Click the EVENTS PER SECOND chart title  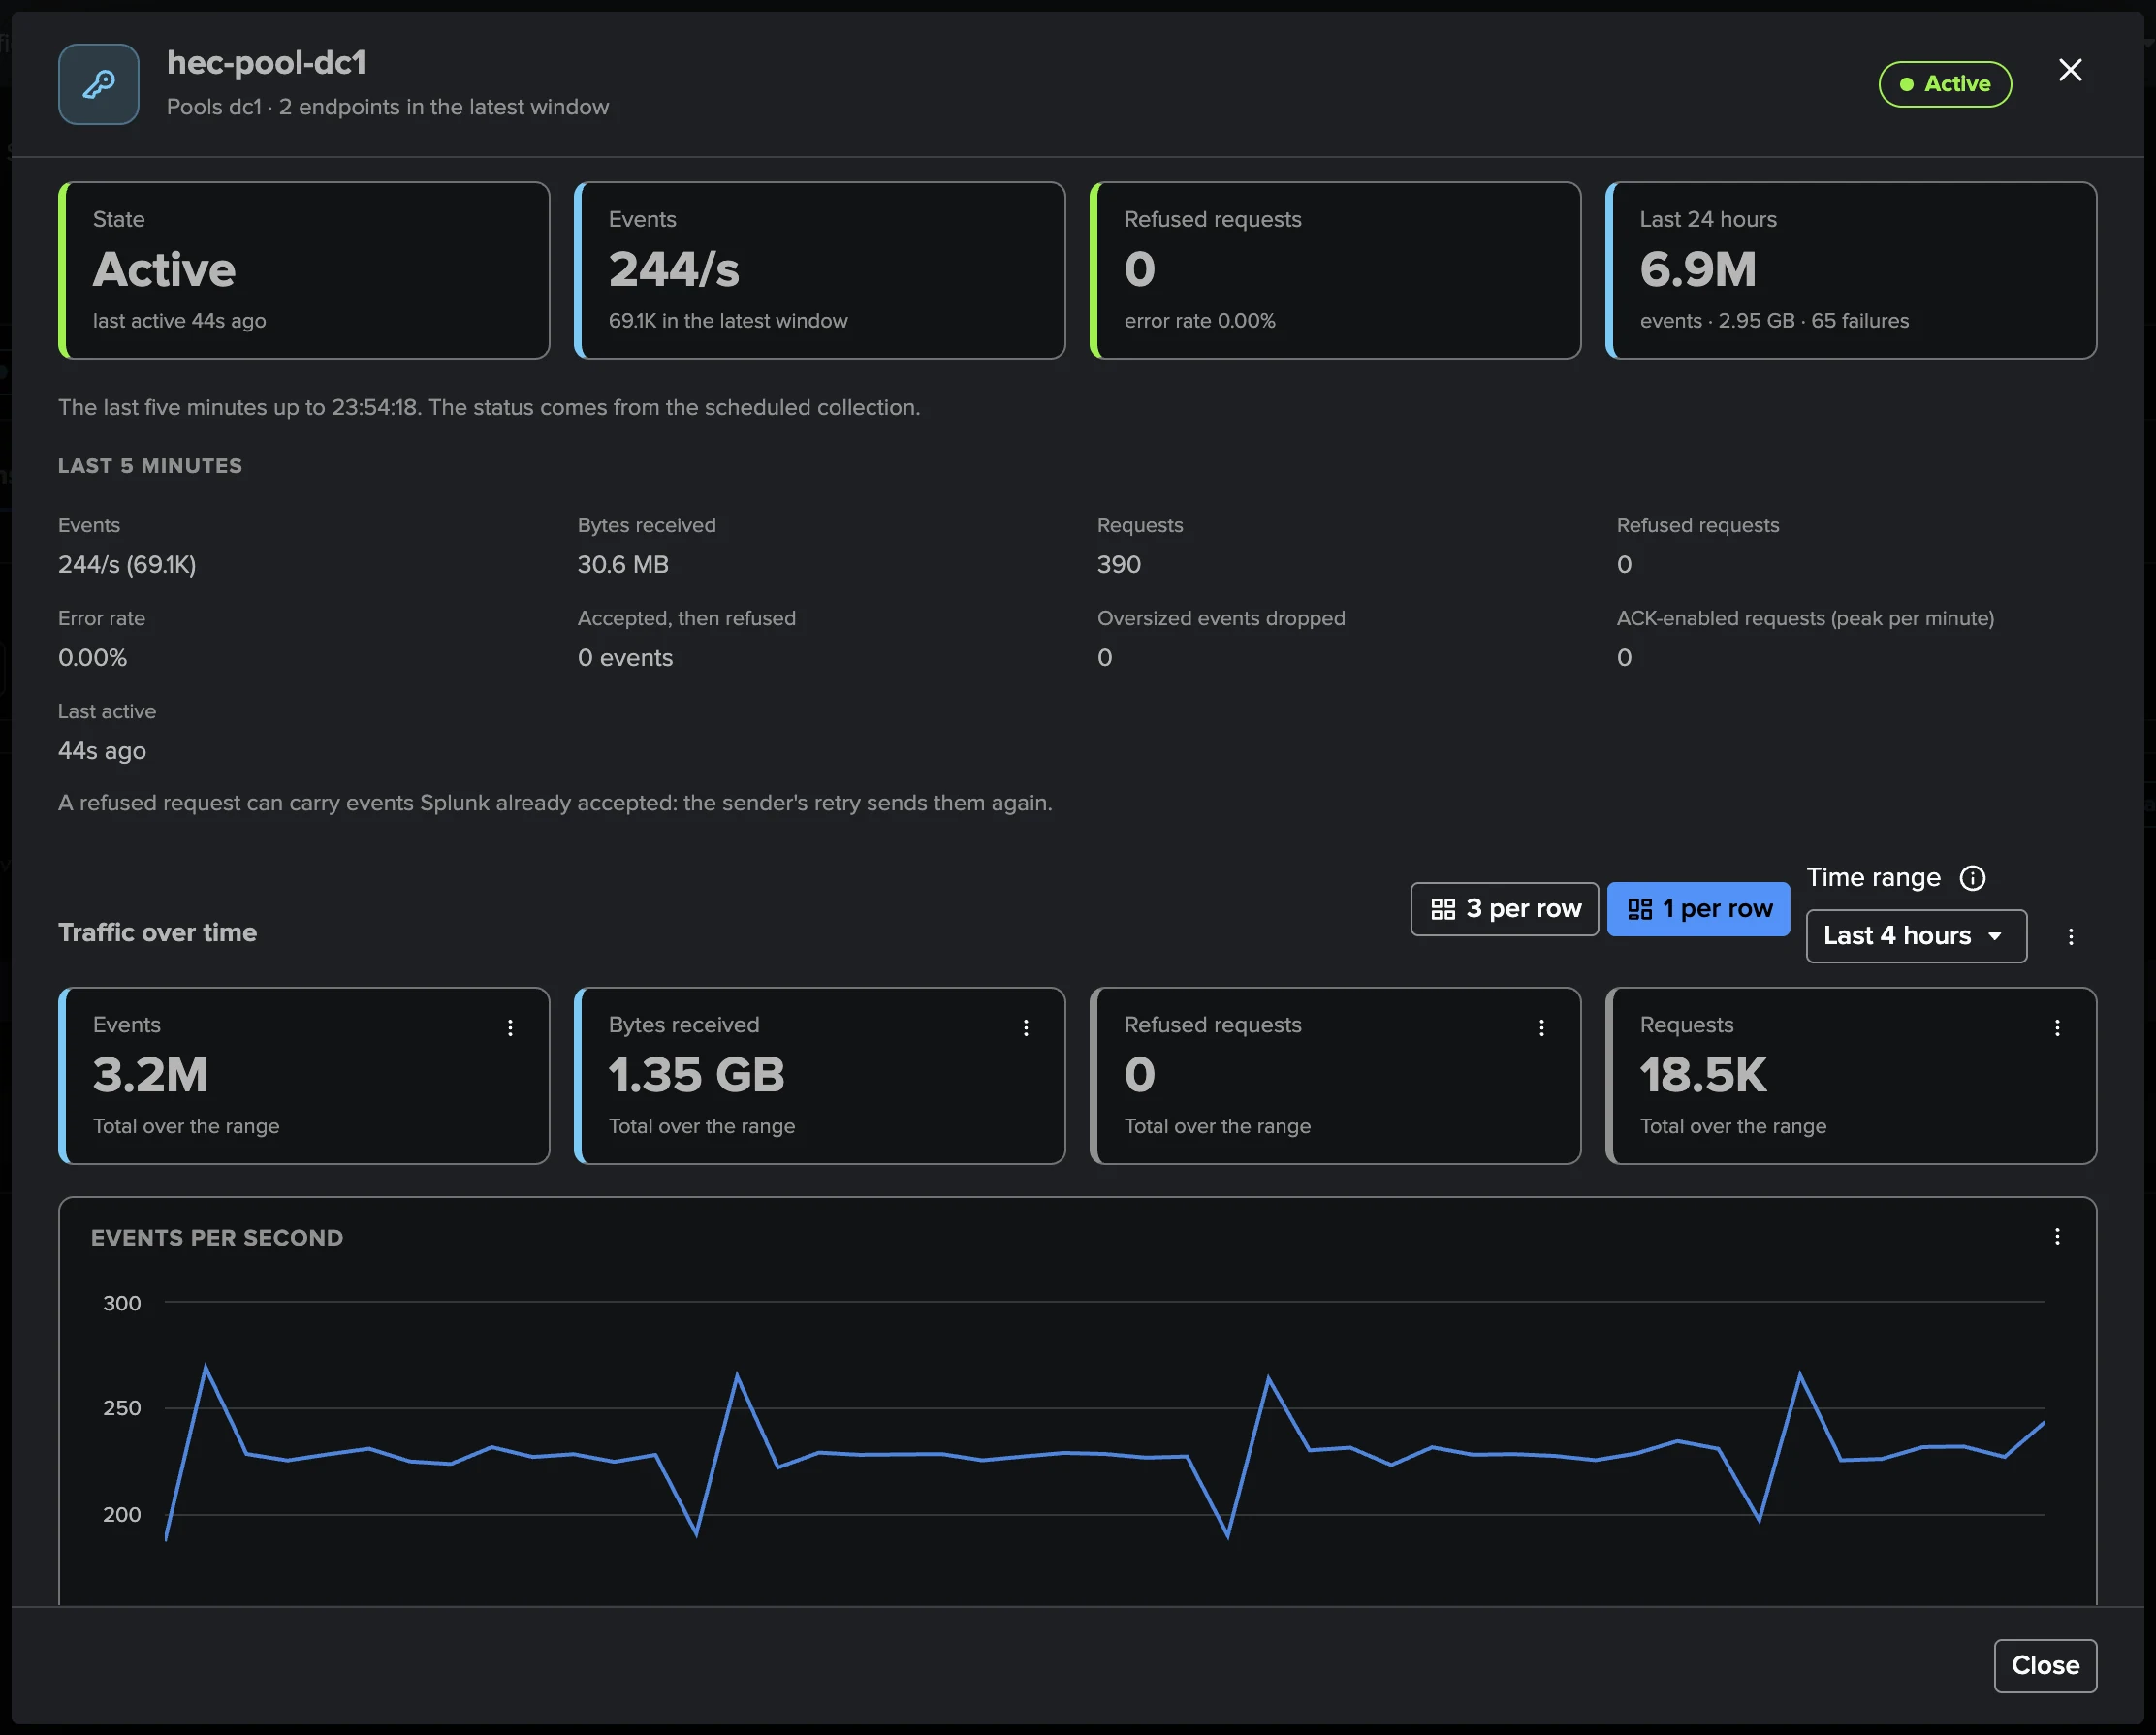click(217, 1237)
